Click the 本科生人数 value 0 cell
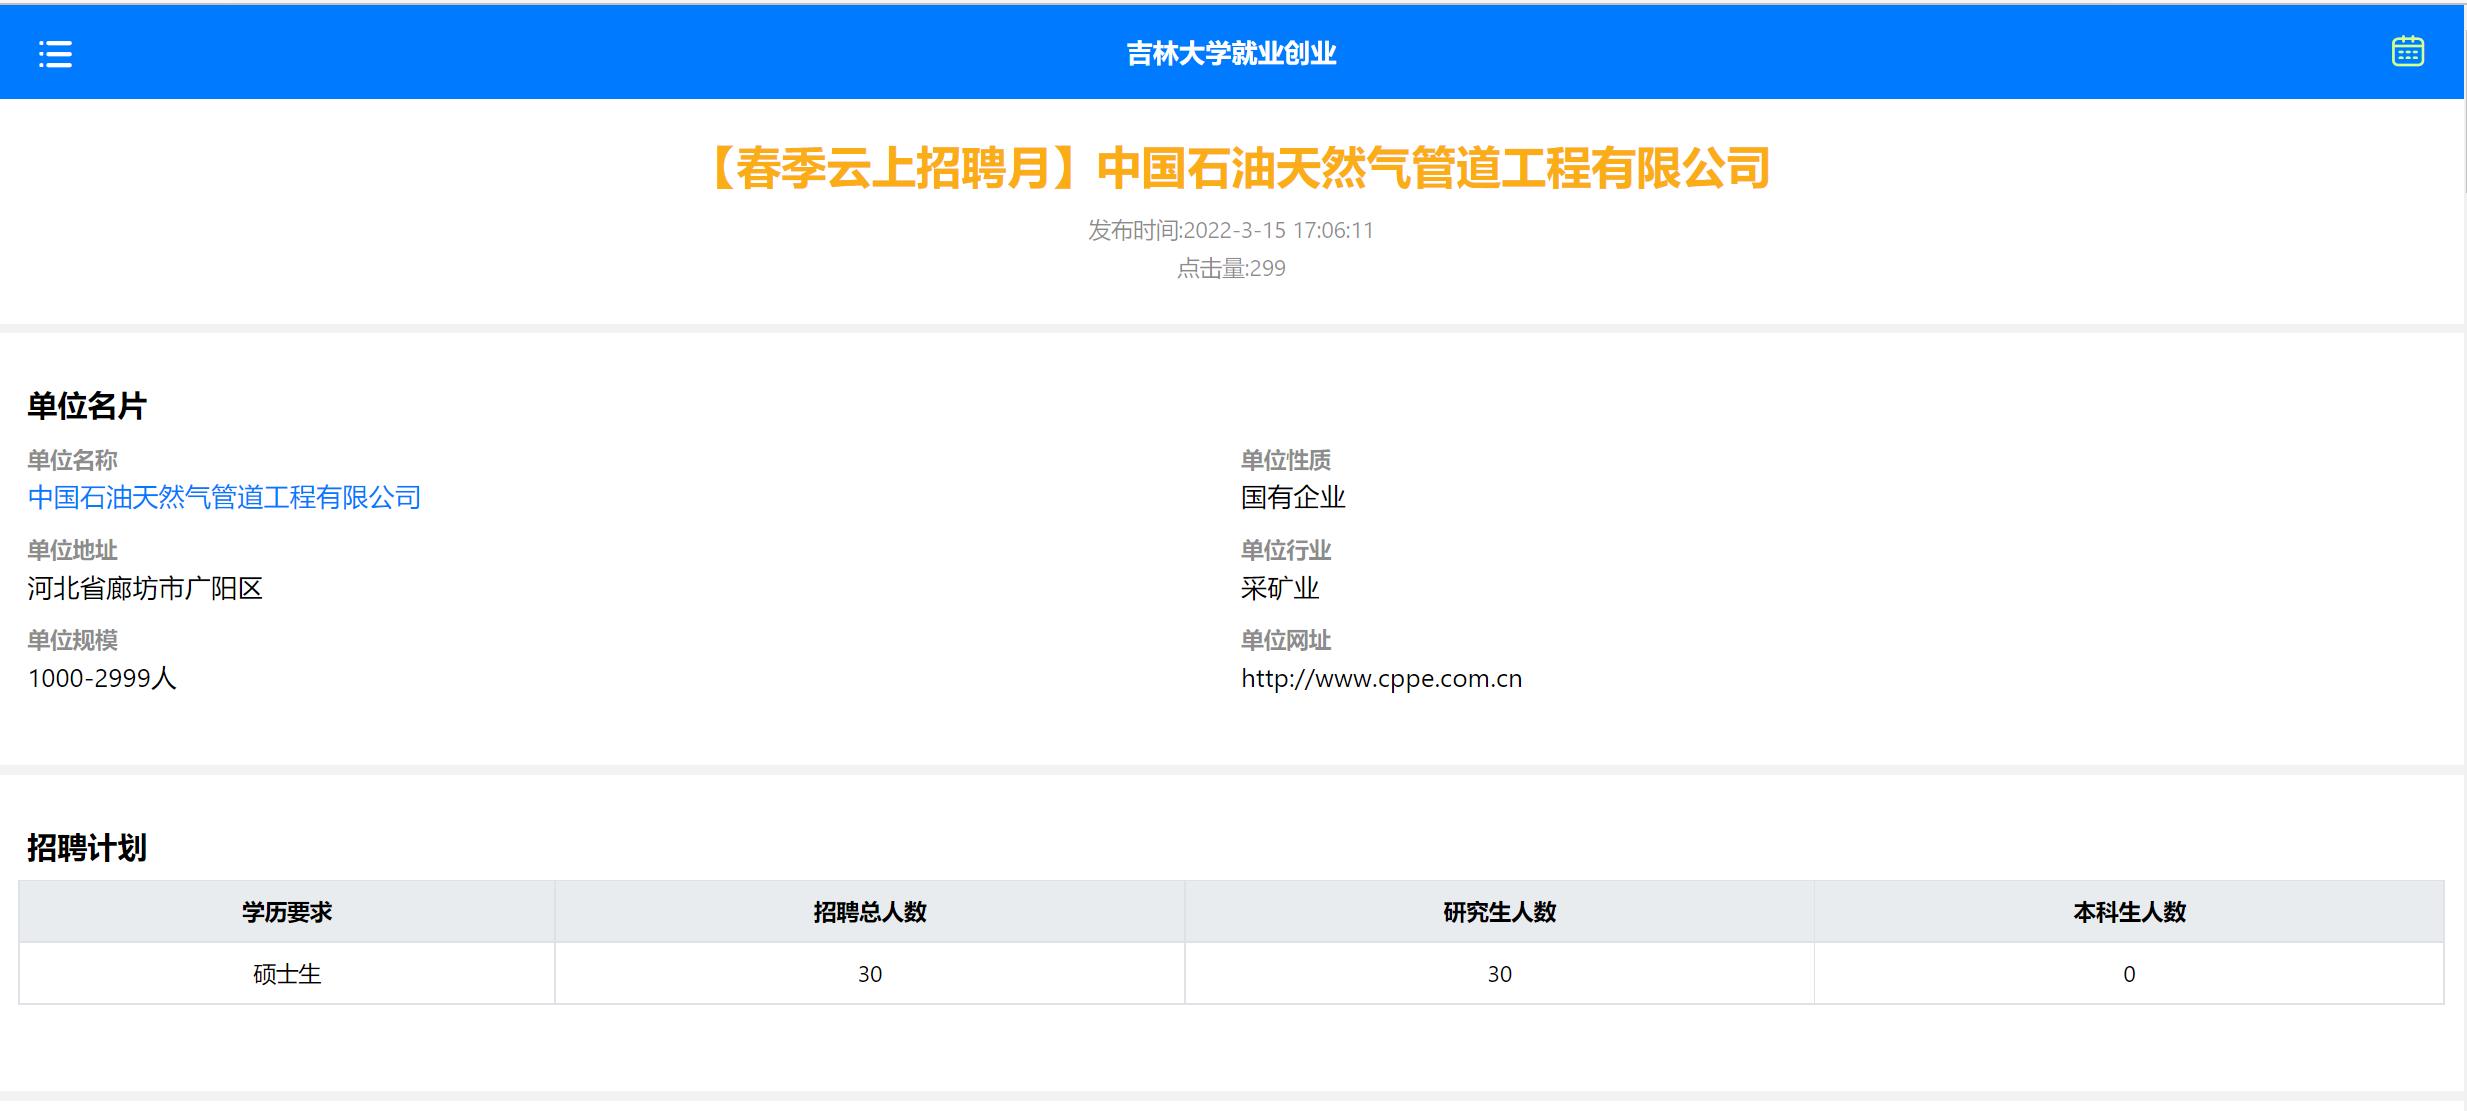 point(2129,974)
